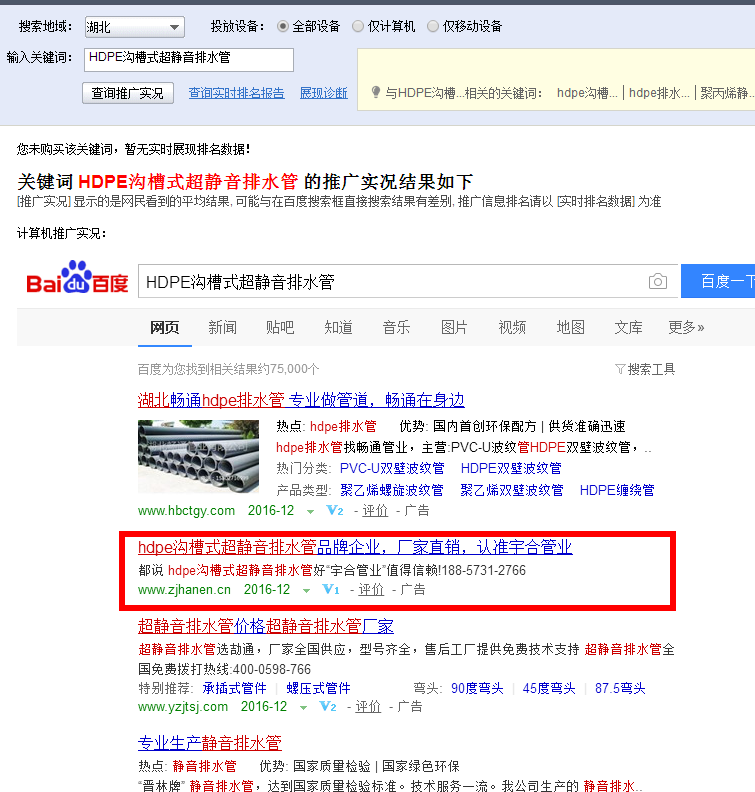Switch to the 文库 tab

coord(628,327)
